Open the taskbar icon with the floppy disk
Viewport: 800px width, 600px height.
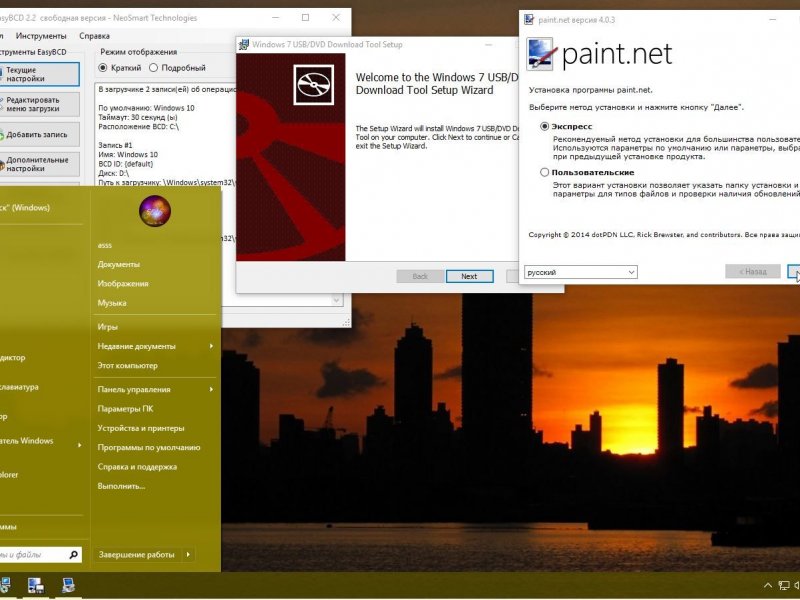(36, 585)
